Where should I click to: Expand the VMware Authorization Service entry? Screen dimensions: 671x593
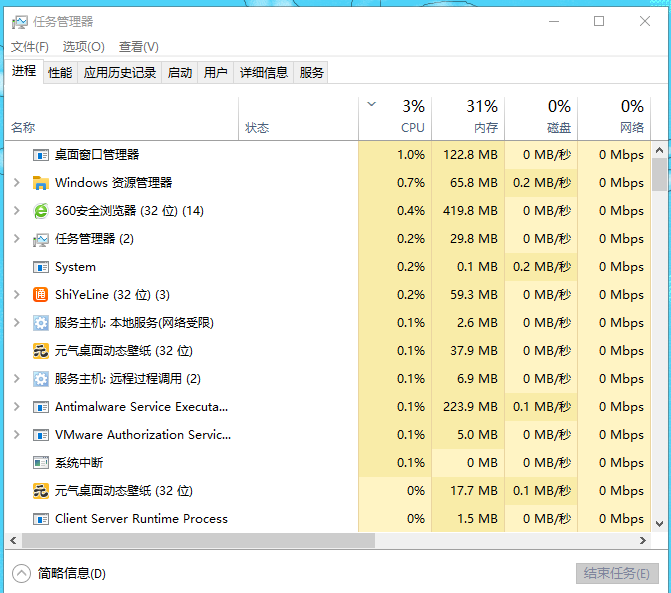[x=16, y=435]
